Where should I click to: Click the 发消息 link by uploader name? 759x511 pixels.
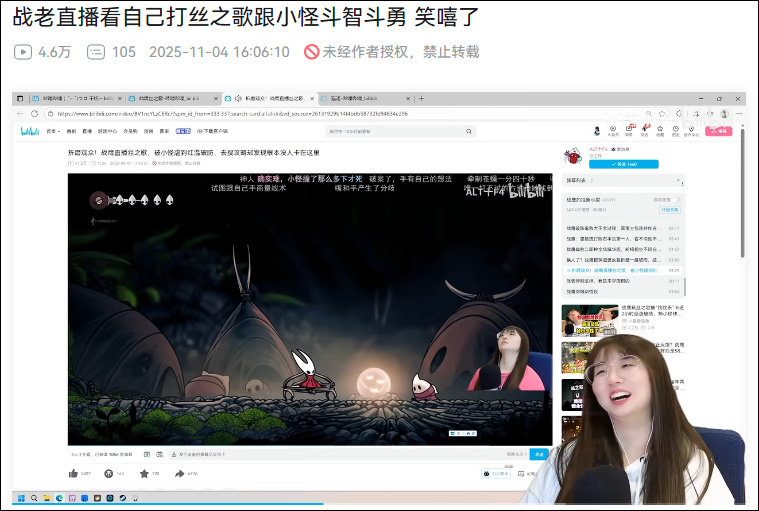[621, 149]
